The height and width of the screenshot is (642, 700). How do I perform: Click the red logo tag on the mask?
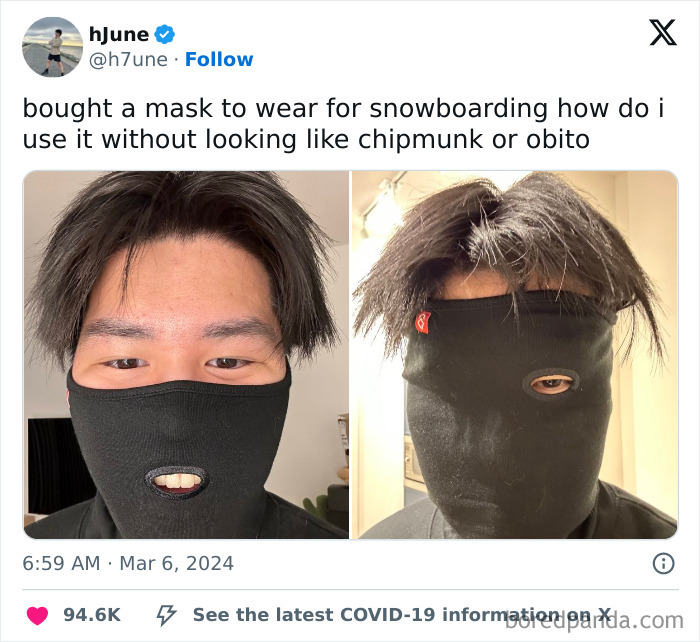click(423, 322)
